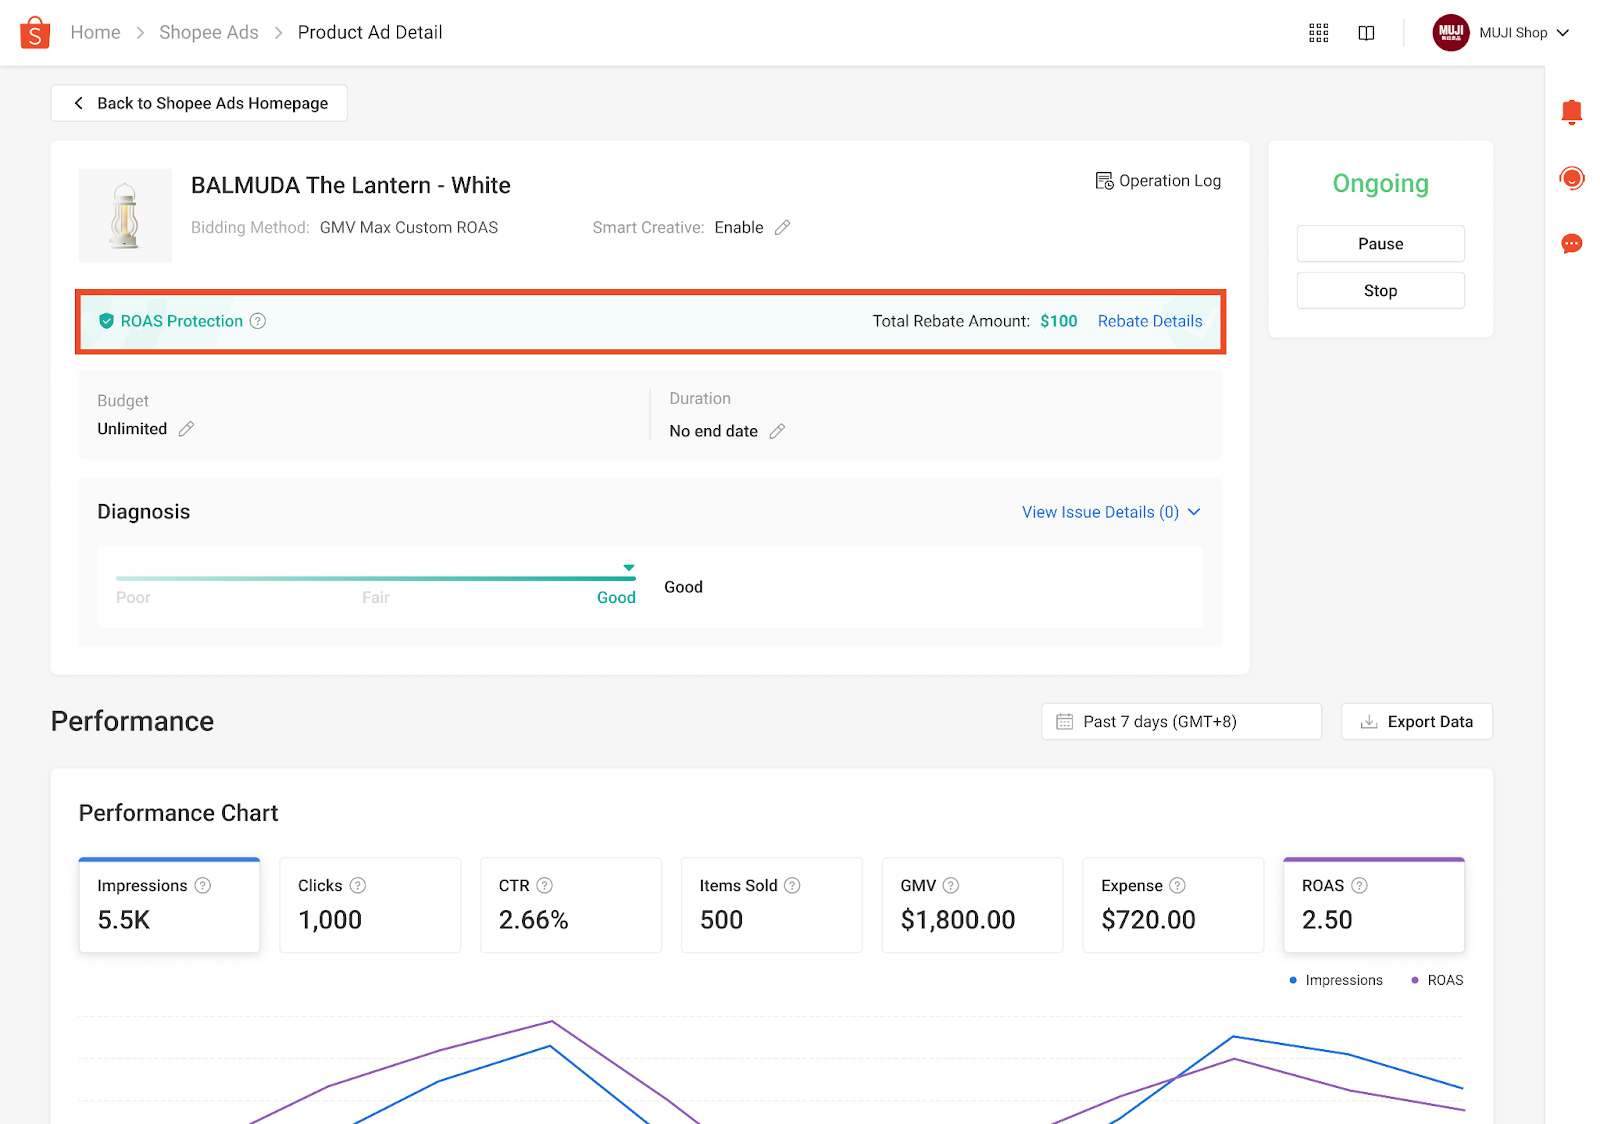Image resolution: width=1600 pixels, height=1124 pixels.
Task: Click the Impressions legend dot in chart
Action: (x=1293, y=980)
